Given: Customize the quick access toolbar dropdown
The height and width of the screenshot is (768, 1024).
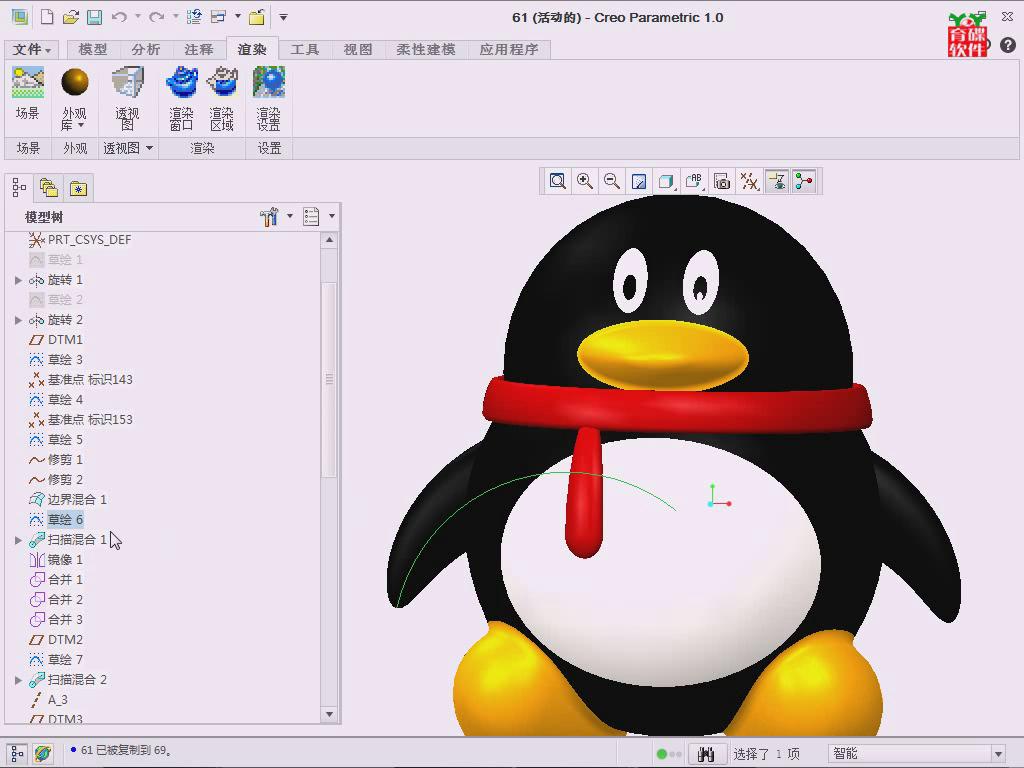Looking at the screenshot, I should point(283,17).
